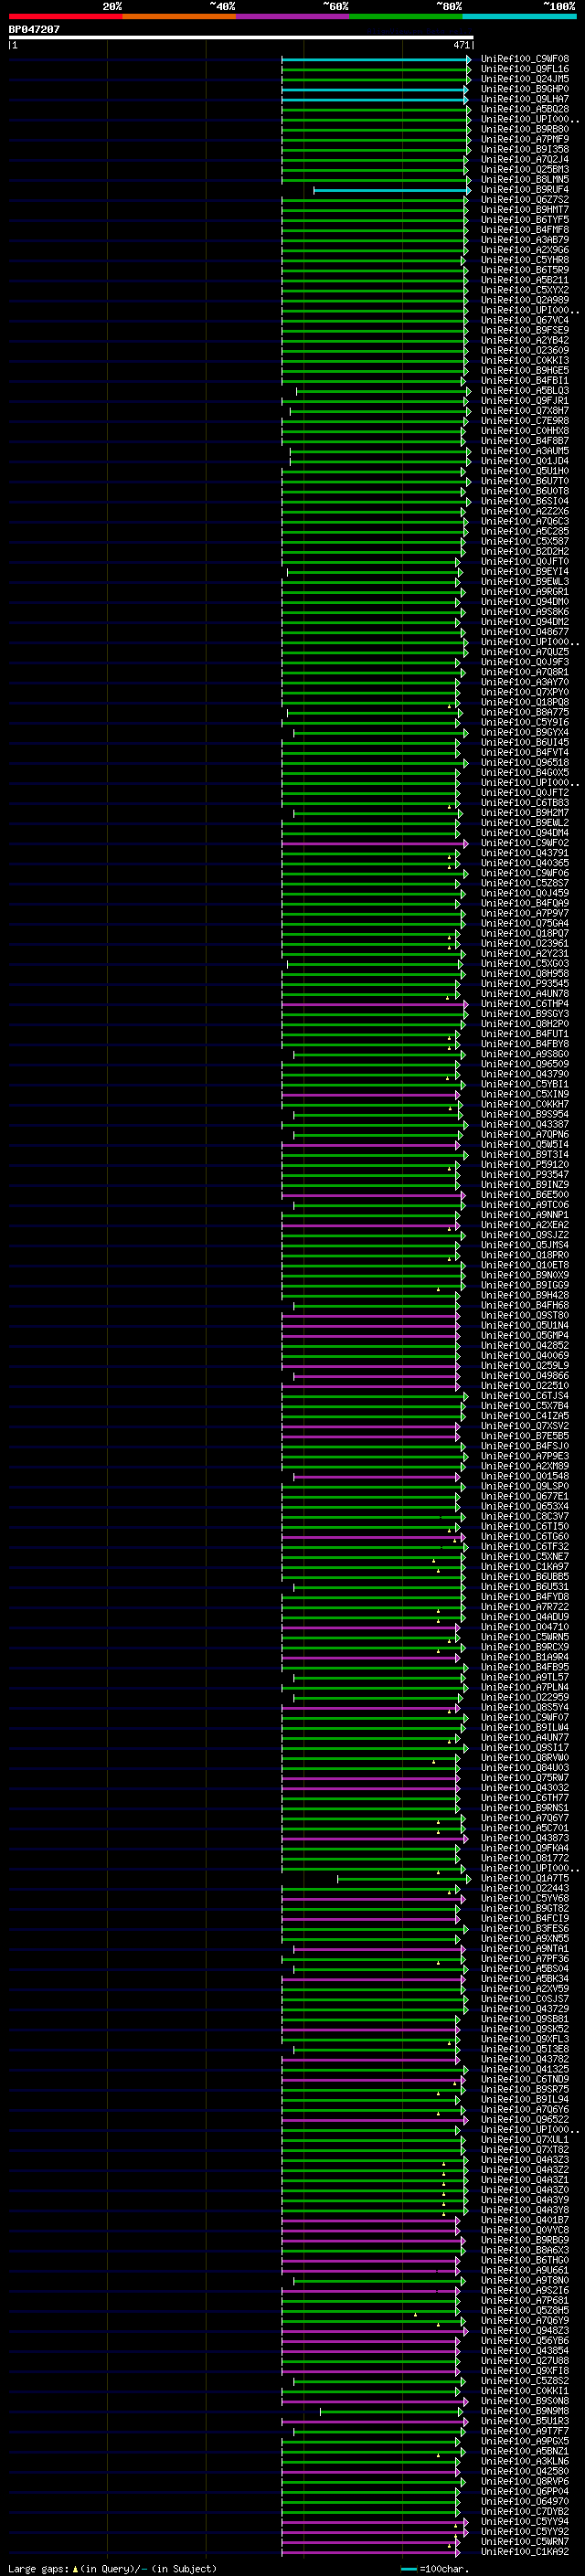Select the UniRef100_A9T8N0 label

(x=524, y=2280)
